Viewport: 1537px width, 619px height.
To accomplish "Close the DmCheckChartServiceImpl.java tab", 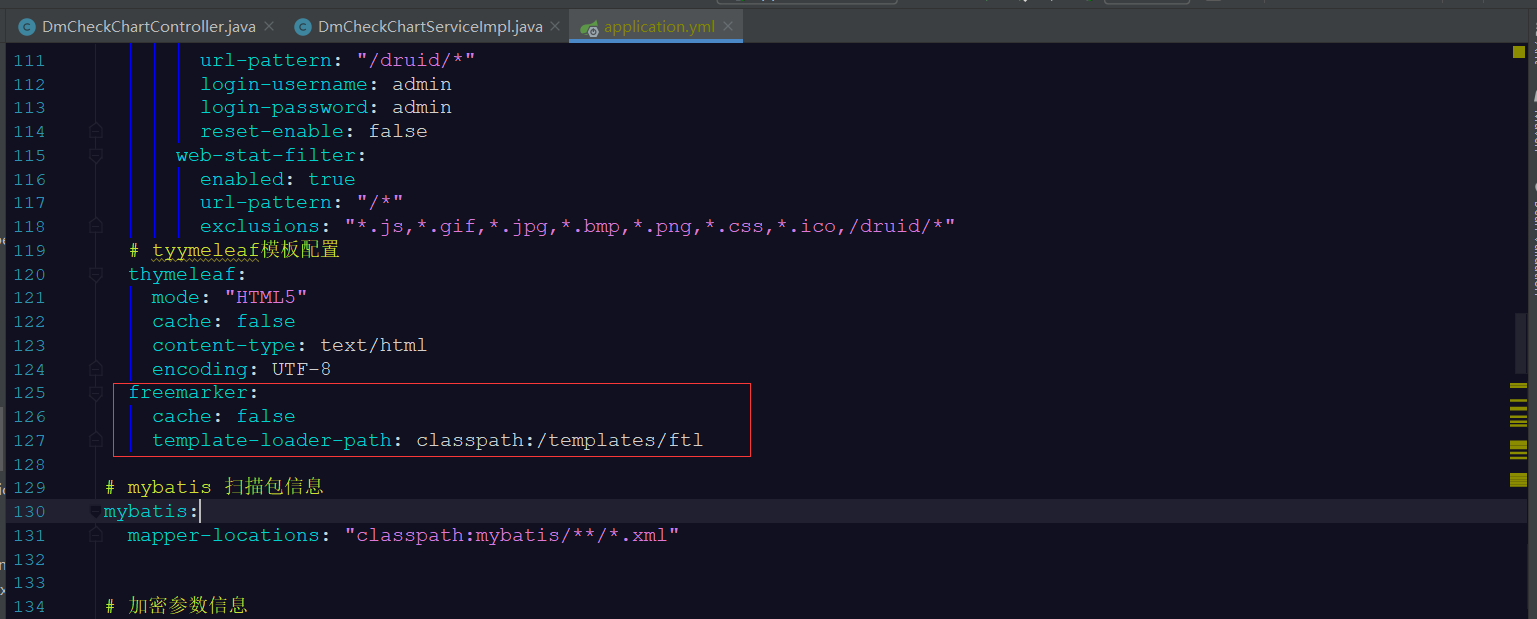I will click(x=555, y=26).
